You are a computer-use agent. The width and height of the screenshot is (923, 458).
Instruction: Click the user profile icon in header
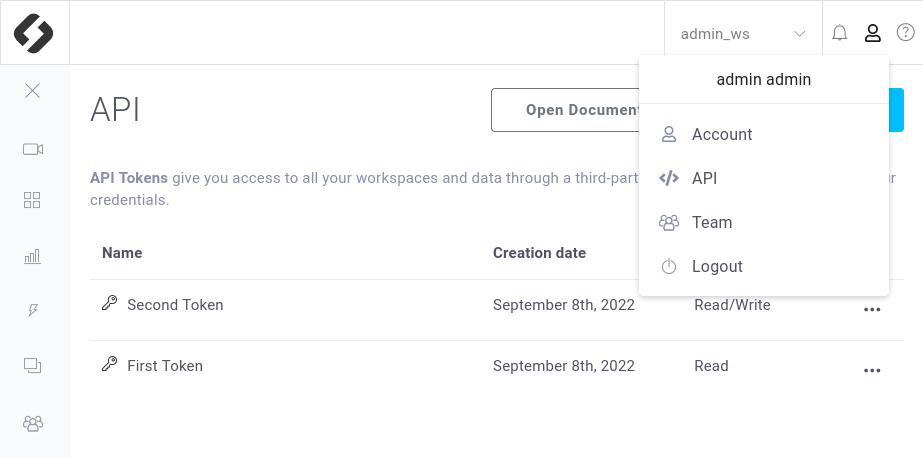click(872, 33)
